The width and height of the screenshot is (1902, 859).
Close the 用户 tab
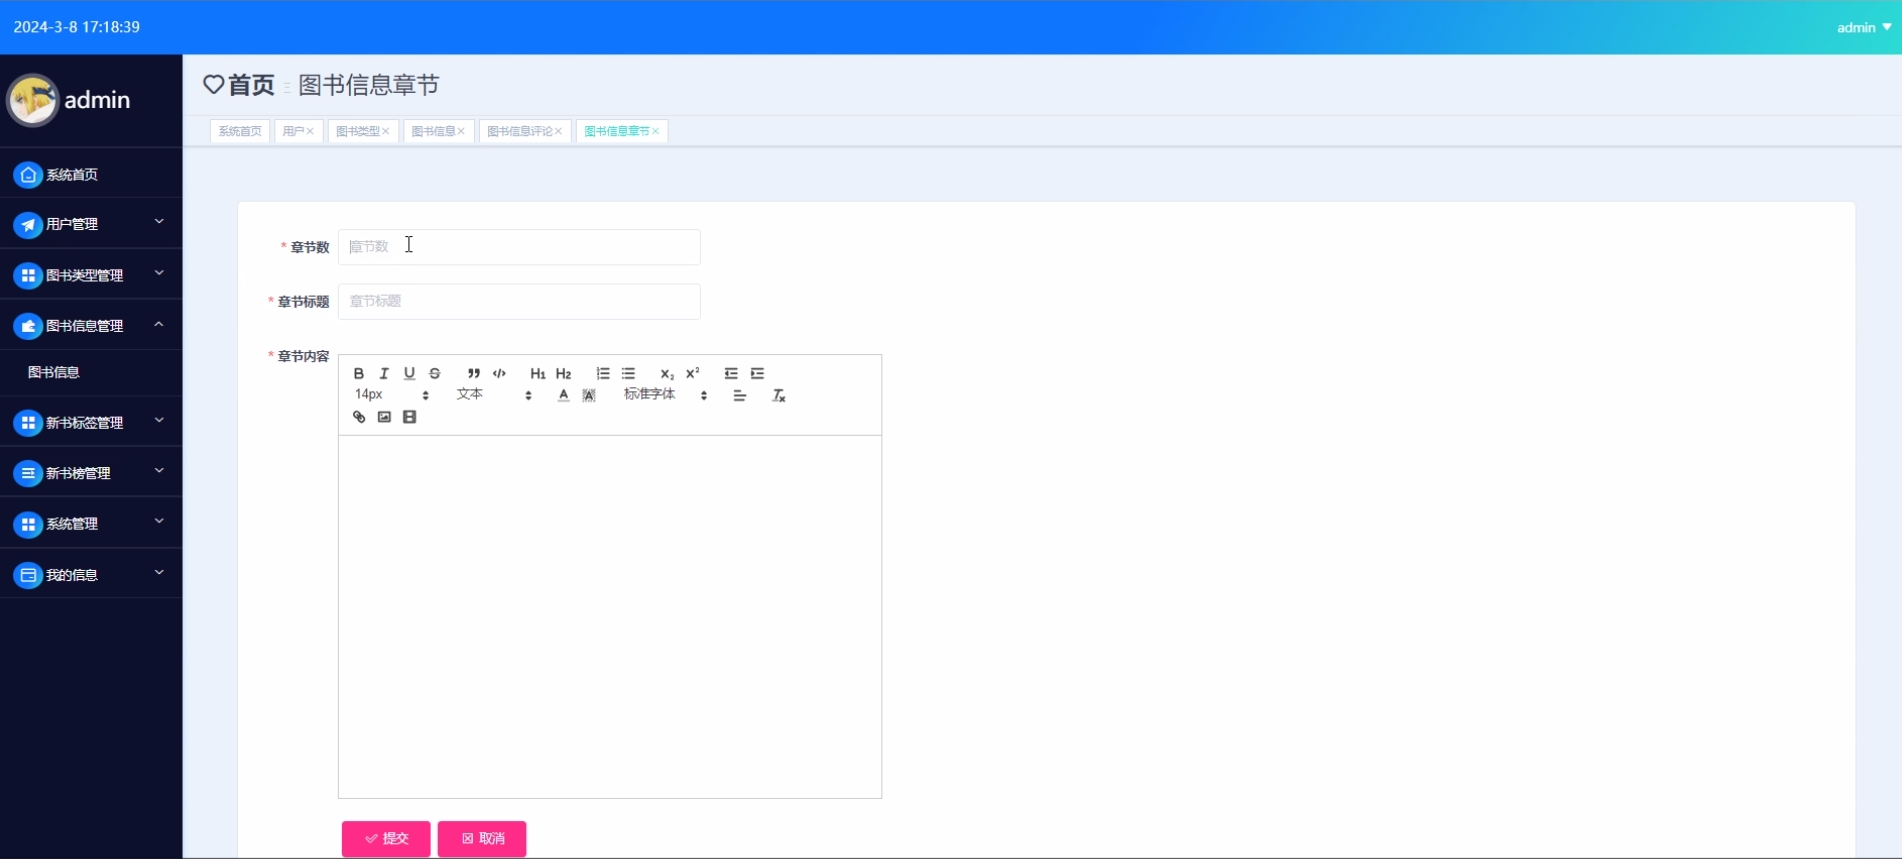pyautogui.click(x=310, y=131)
